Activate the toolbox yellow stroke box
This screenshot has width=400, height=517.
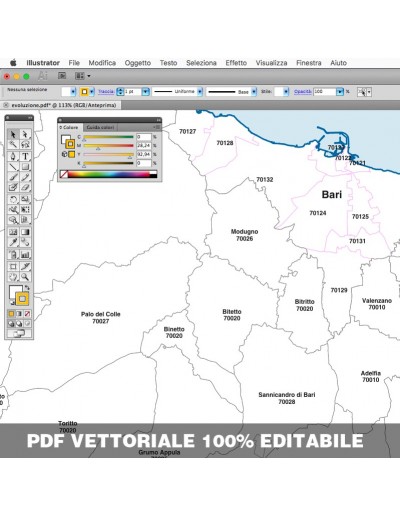pos(22,299)
